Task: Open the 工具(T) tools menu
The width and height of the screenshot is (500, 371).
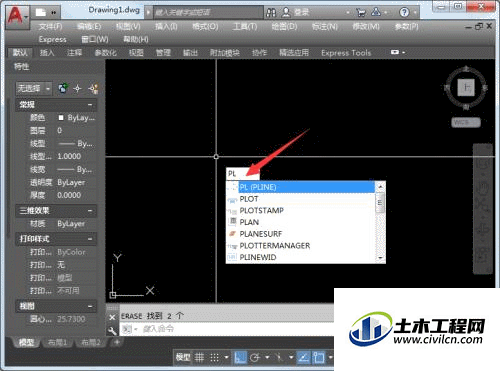Action: 245,26
